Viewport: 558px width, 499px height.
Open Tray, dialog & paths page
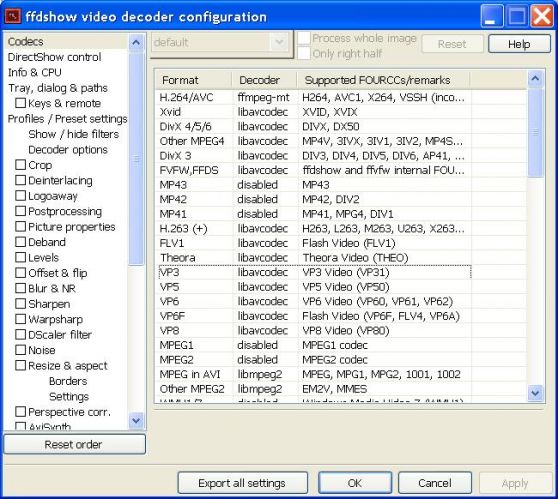(58, 88)
